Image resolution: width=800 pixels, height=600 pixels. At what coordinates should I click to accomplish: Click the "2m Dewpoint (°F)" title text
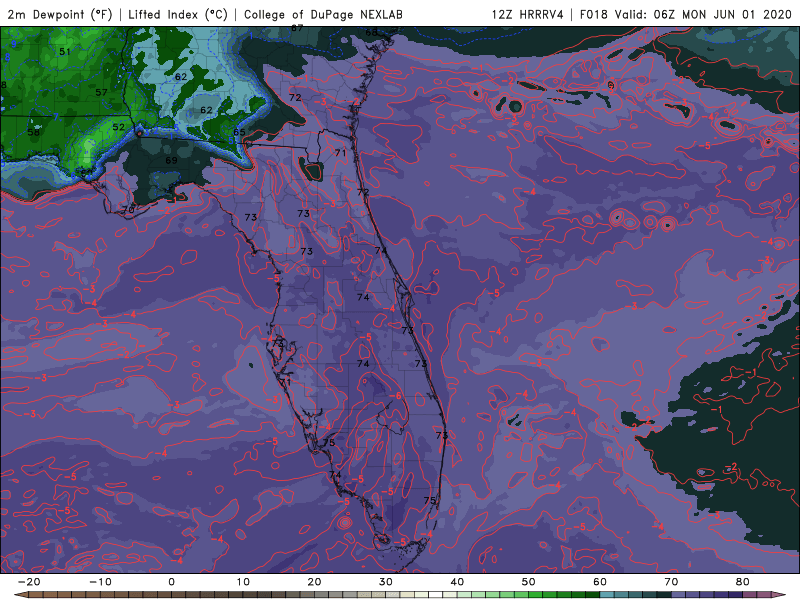[x=60, y=14]
